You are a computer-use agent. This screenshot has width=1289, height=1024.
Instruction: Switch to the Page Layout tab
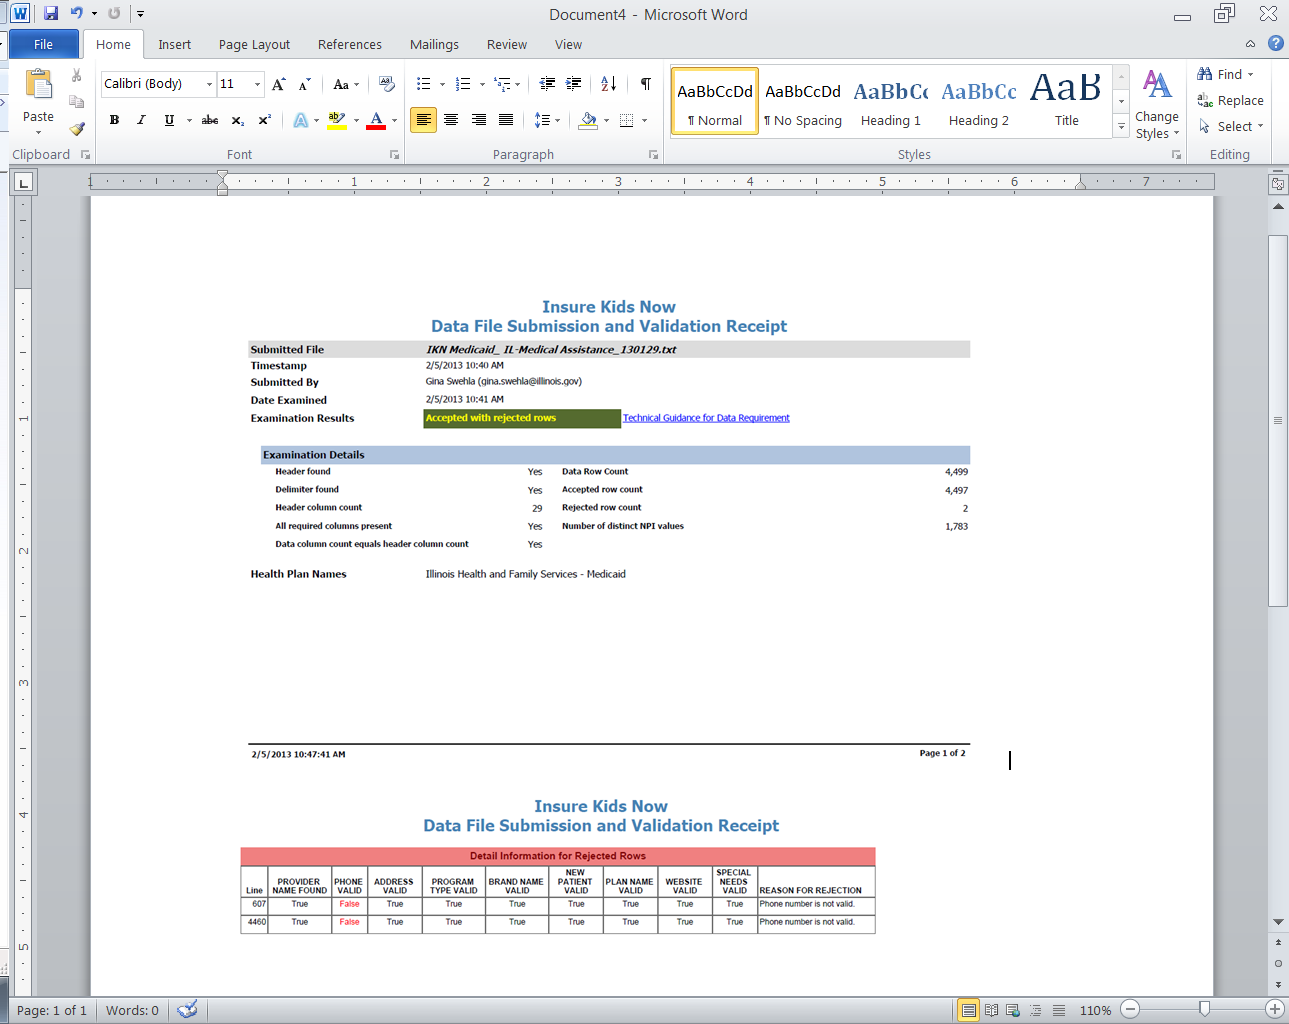click(254, 45)
